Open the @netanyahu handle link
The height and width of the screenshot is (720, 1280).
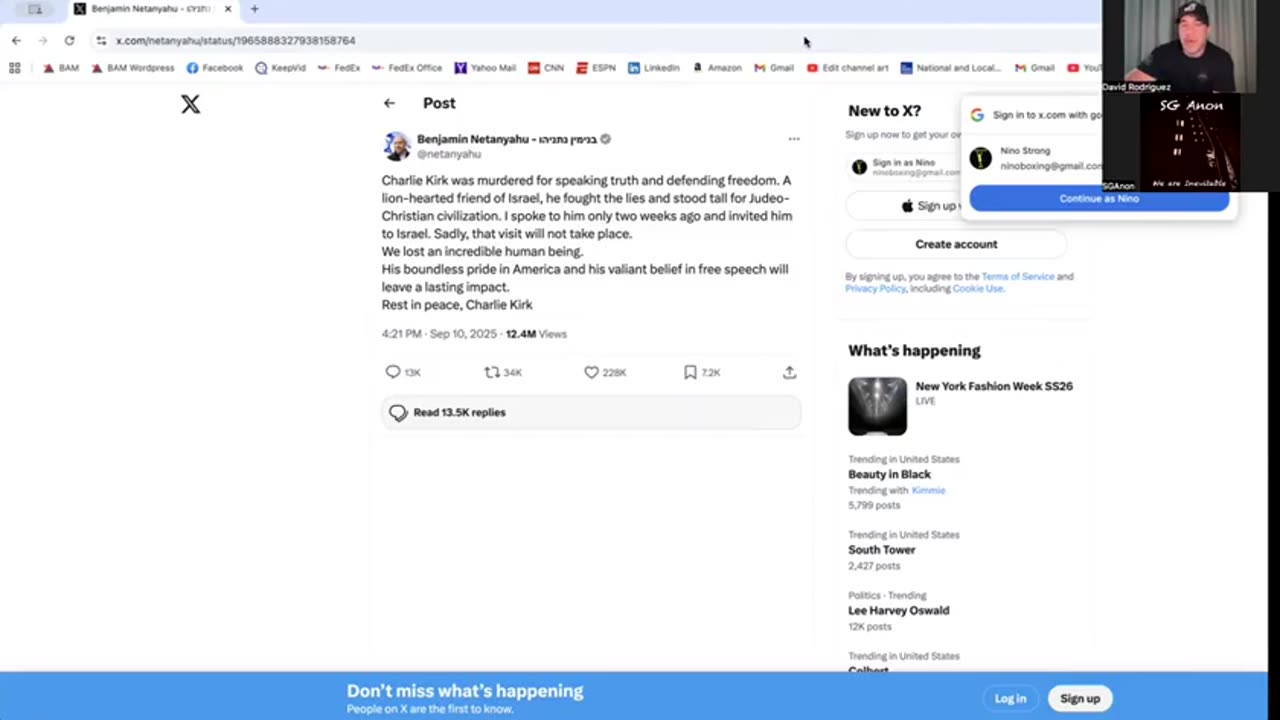449,154
